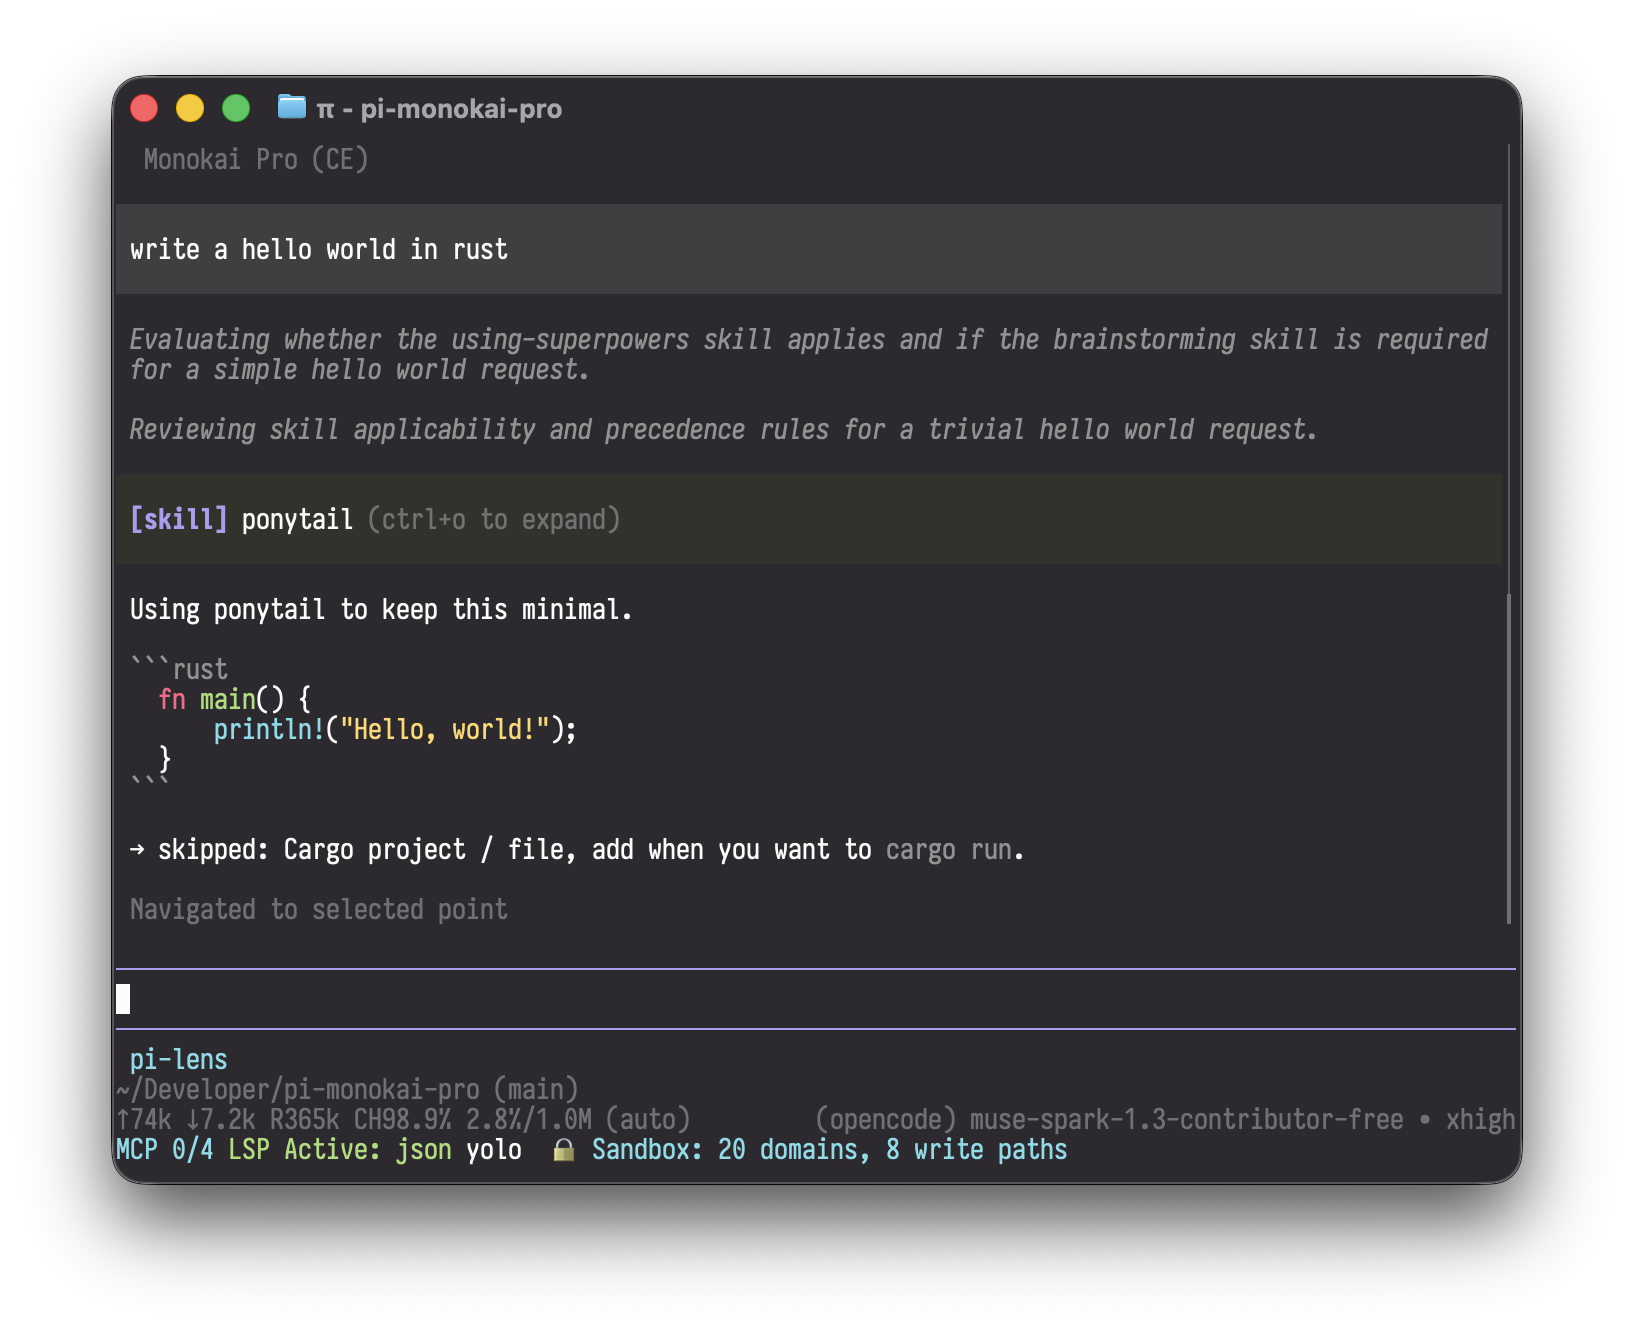Click 'Using ponytail to keep this minimal.'
The width and height of the screenshot is (1634, 1332).
[381, 609]
